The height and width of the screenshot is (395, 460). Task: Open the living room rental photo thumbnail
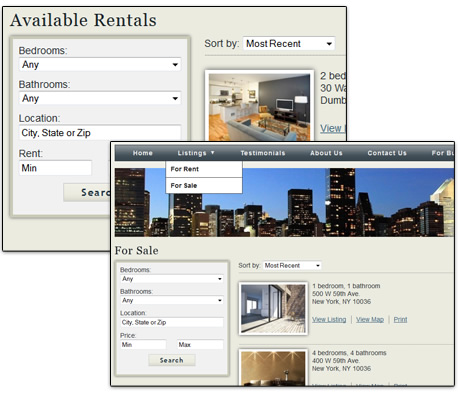tap(259, 106)
